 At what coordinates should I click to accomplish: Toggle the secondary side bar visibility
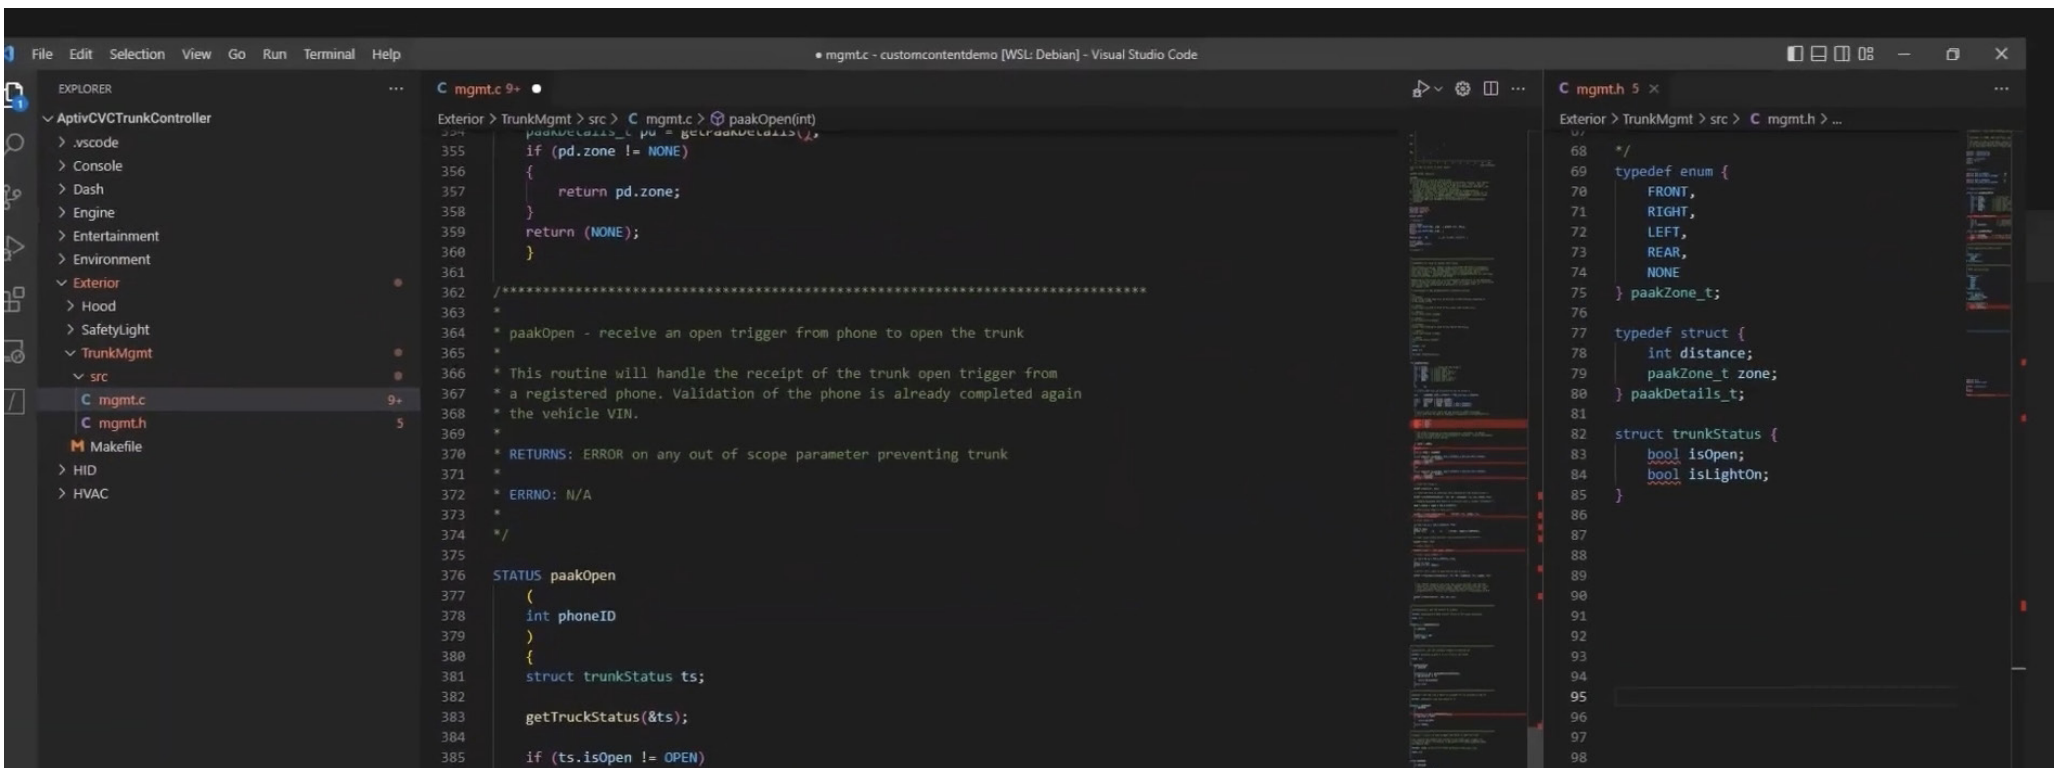(x=1842, y=54)
